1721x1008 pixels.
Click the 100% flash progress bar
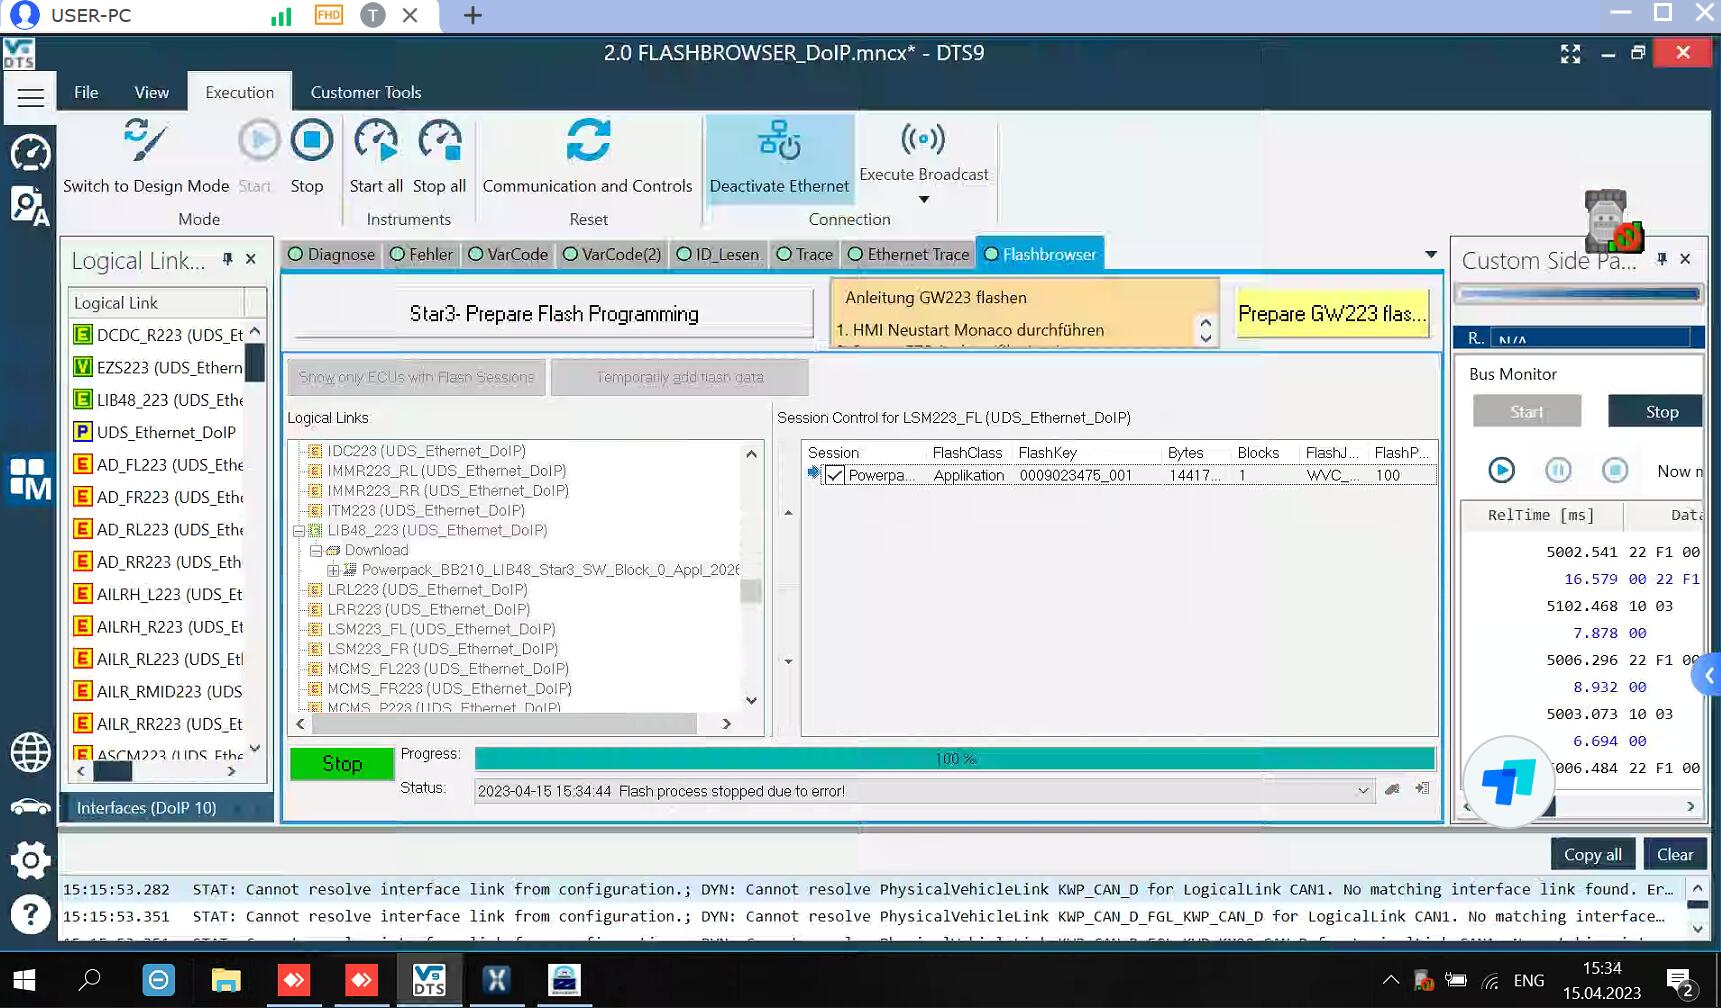click(955, 758)
